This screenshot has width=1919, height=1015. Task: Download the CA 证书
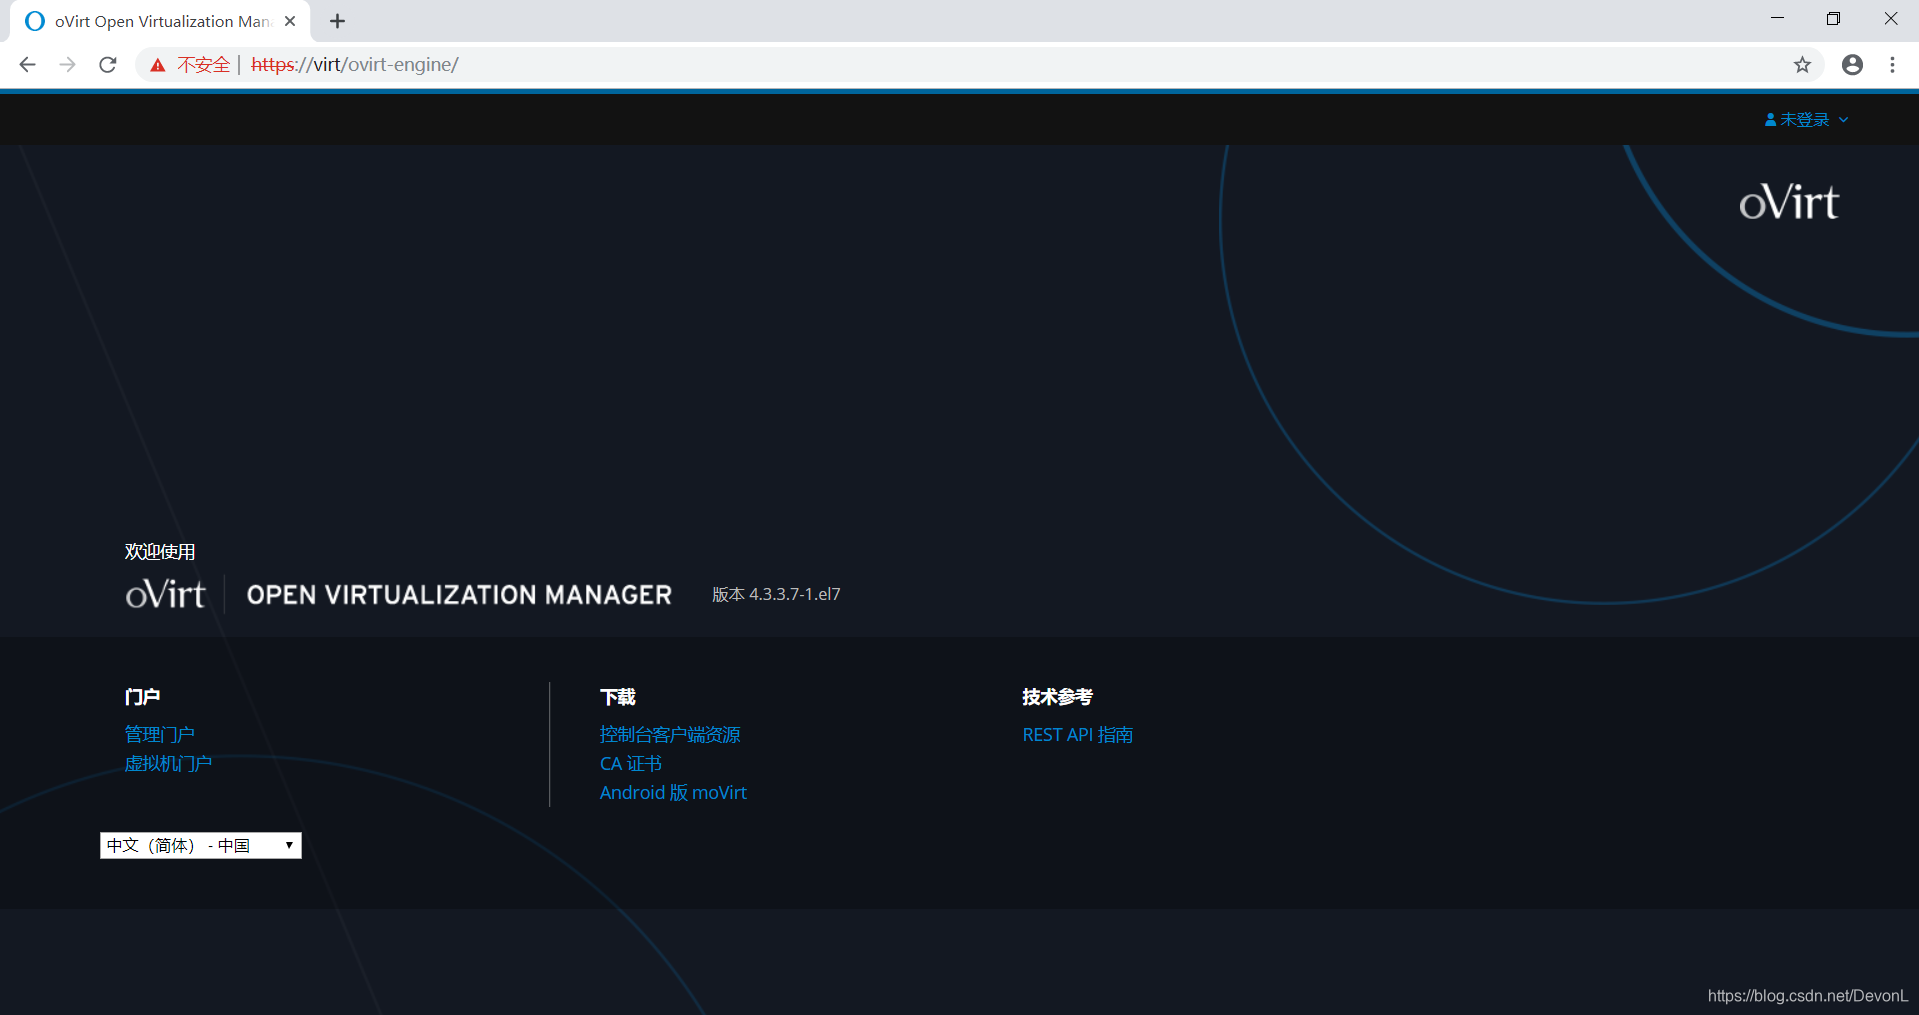631,764
